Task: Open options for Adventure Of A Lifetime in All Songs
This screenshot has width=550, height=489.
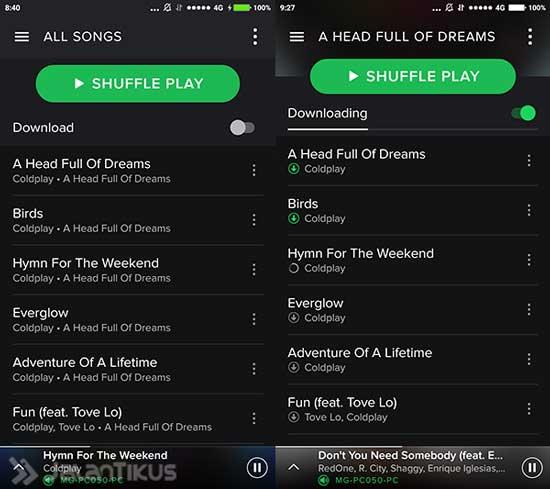Action: click(254, 369)
